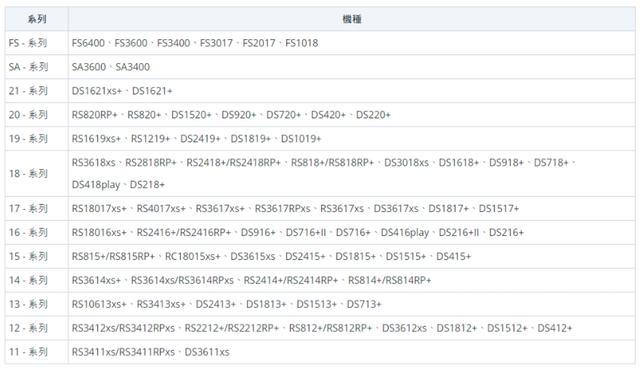Click model RS1619xs+

click(x=96, y=139)
